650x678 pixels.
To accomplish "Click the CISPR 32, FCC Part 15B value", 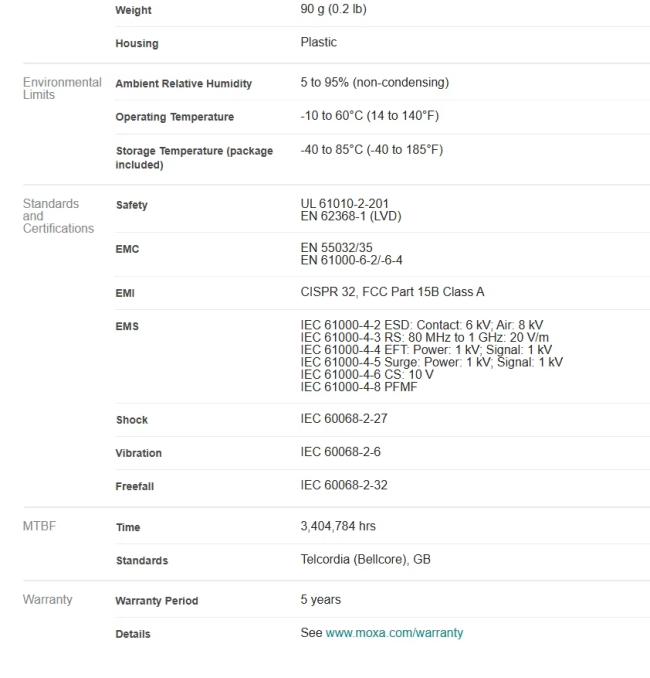I will coord(392,292).
